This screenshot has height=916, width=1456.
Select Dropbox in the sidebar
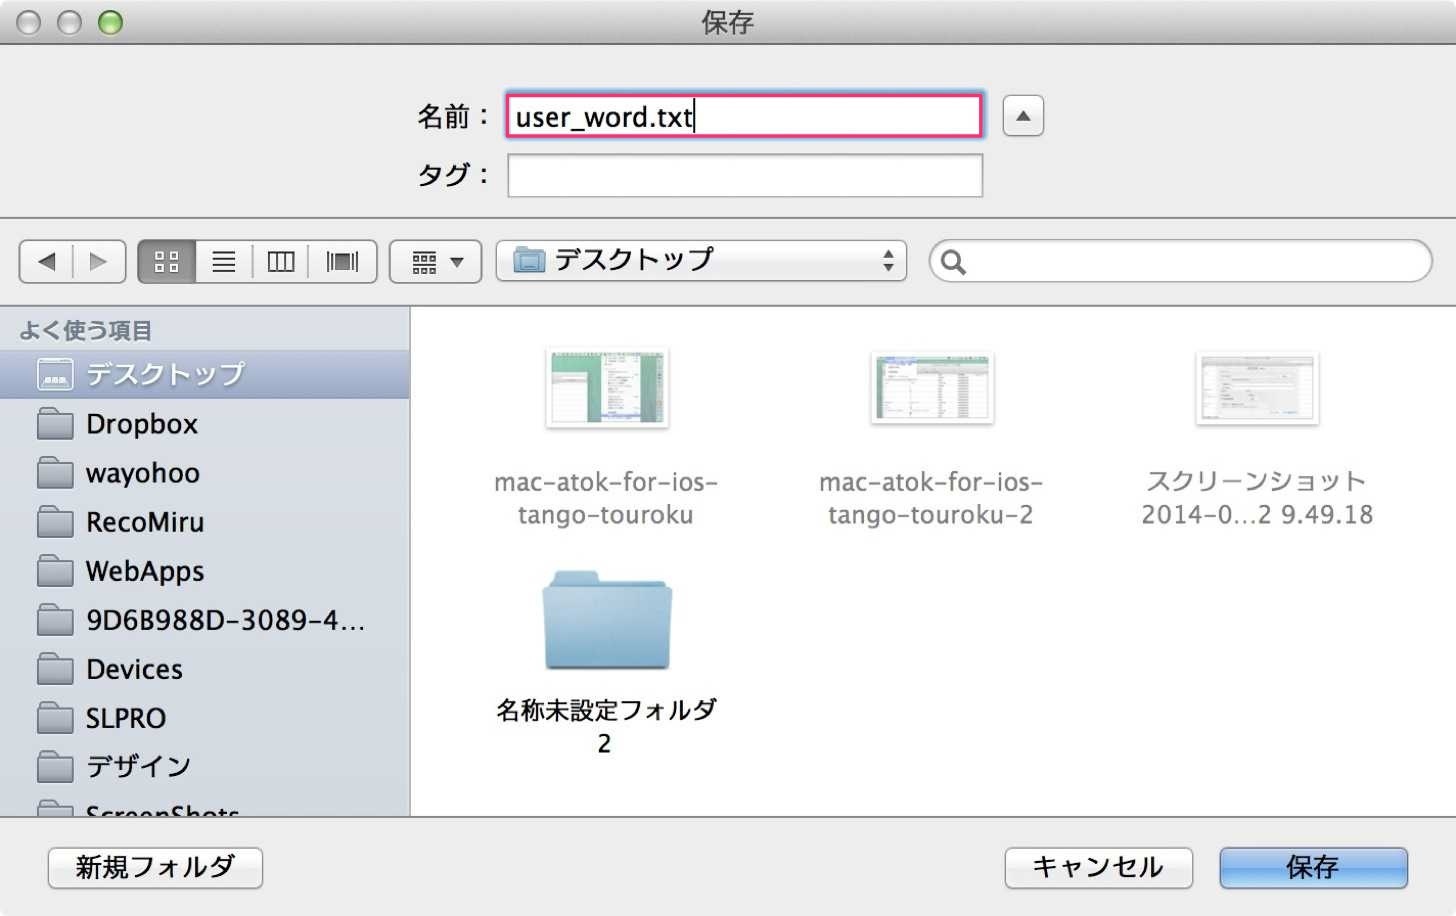[204, 424]
